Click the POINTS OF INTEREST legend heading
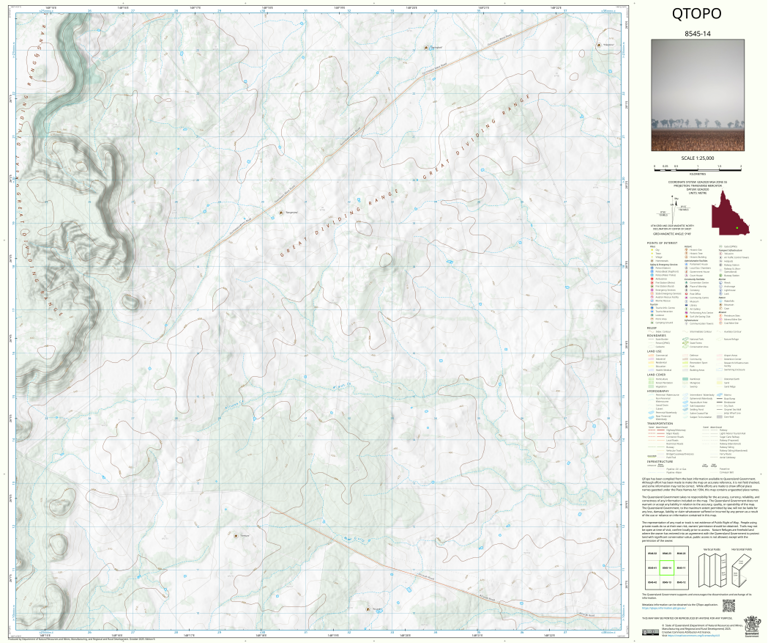 [662, 243]
